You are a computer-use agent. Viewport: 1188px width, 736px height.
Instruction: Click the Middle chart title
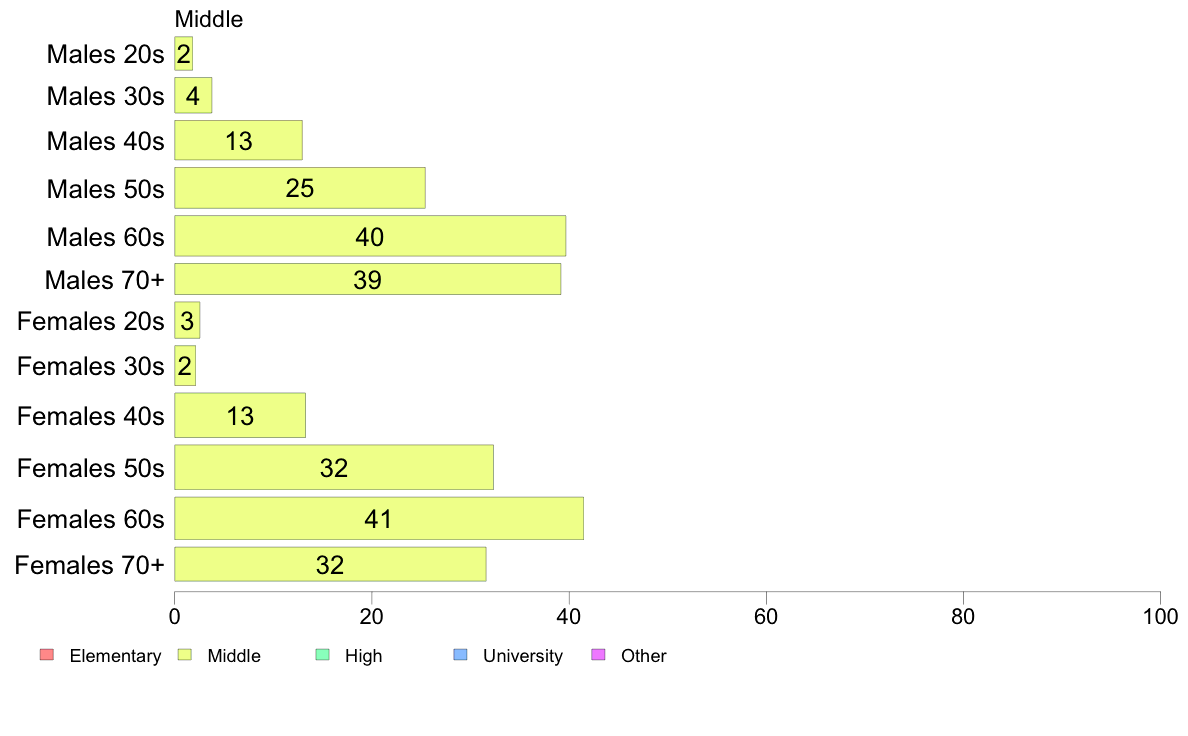(x=209, y=19)
